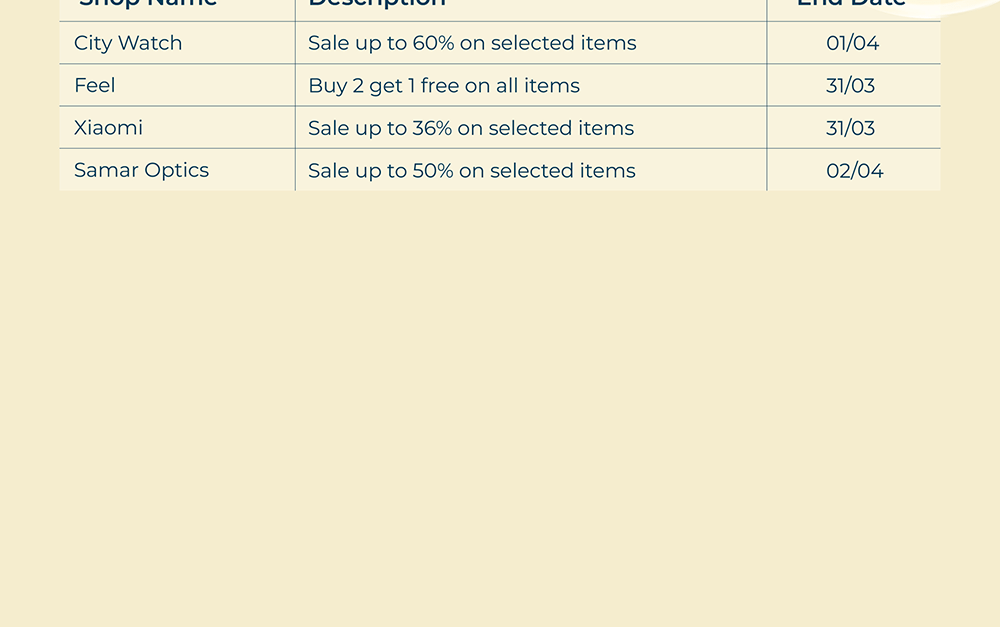Click the Xiaomi shop name
Image resolution: width=1000 pixels, height=627 pixels.
coord(108,128)
